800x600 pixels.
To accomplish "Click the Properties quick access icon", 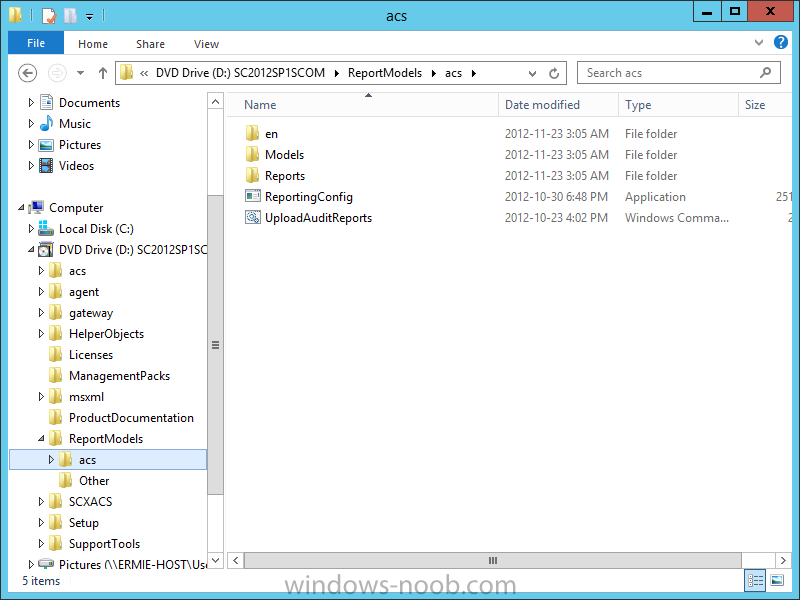I will tap(48, 16).
